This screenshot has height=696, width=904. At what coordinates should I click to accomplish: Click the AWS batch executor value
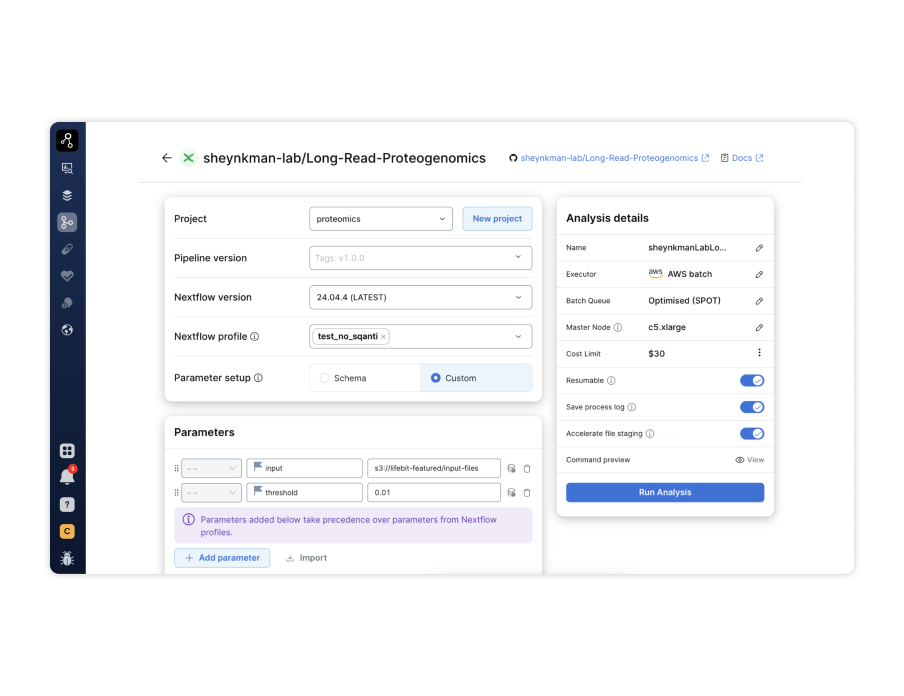click(680, 274)
